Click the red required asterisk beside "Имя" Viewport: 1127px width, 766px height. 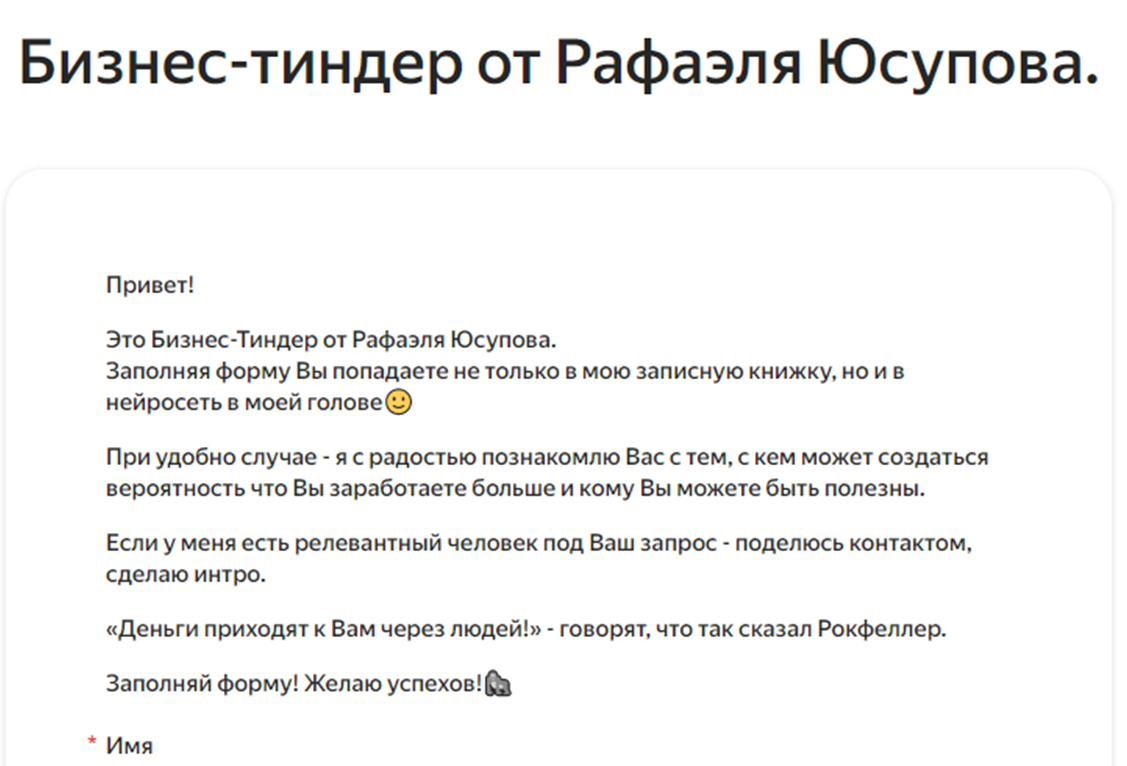[92, 742]
